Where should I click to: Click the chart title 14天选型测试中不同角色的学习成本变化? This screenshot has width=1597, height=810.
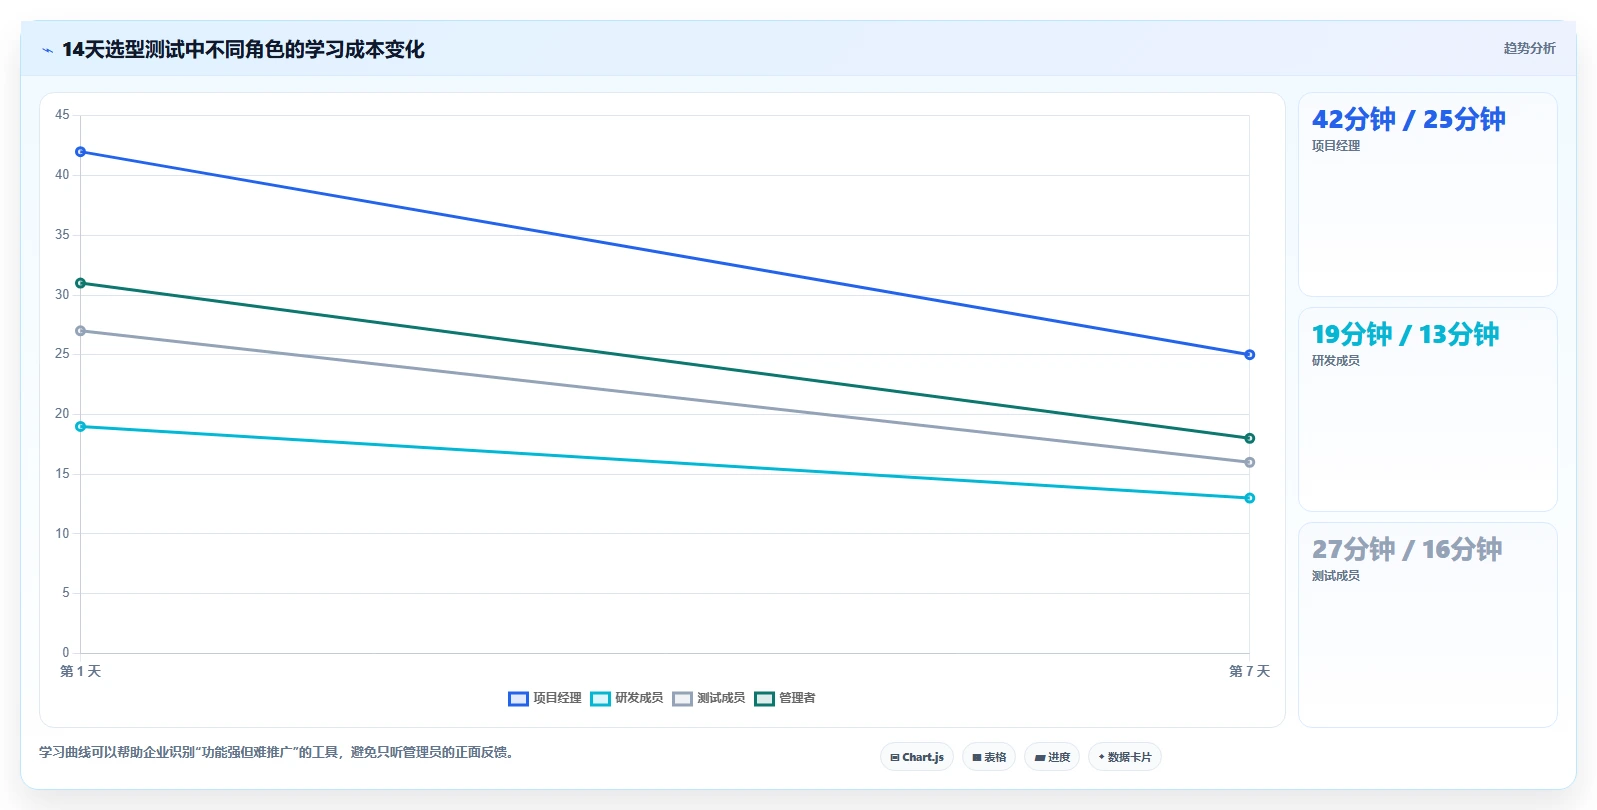click(x=243, y=50)
